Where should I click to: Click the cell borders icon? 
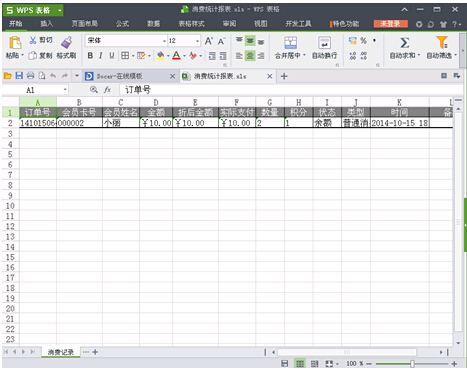[x=125, y=55]
